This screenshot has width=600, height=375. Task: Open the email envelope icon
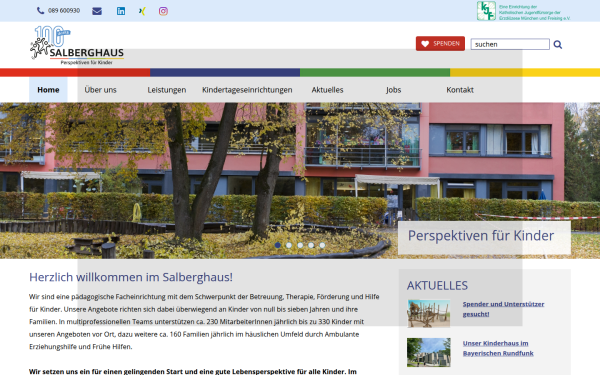point(97,11)
